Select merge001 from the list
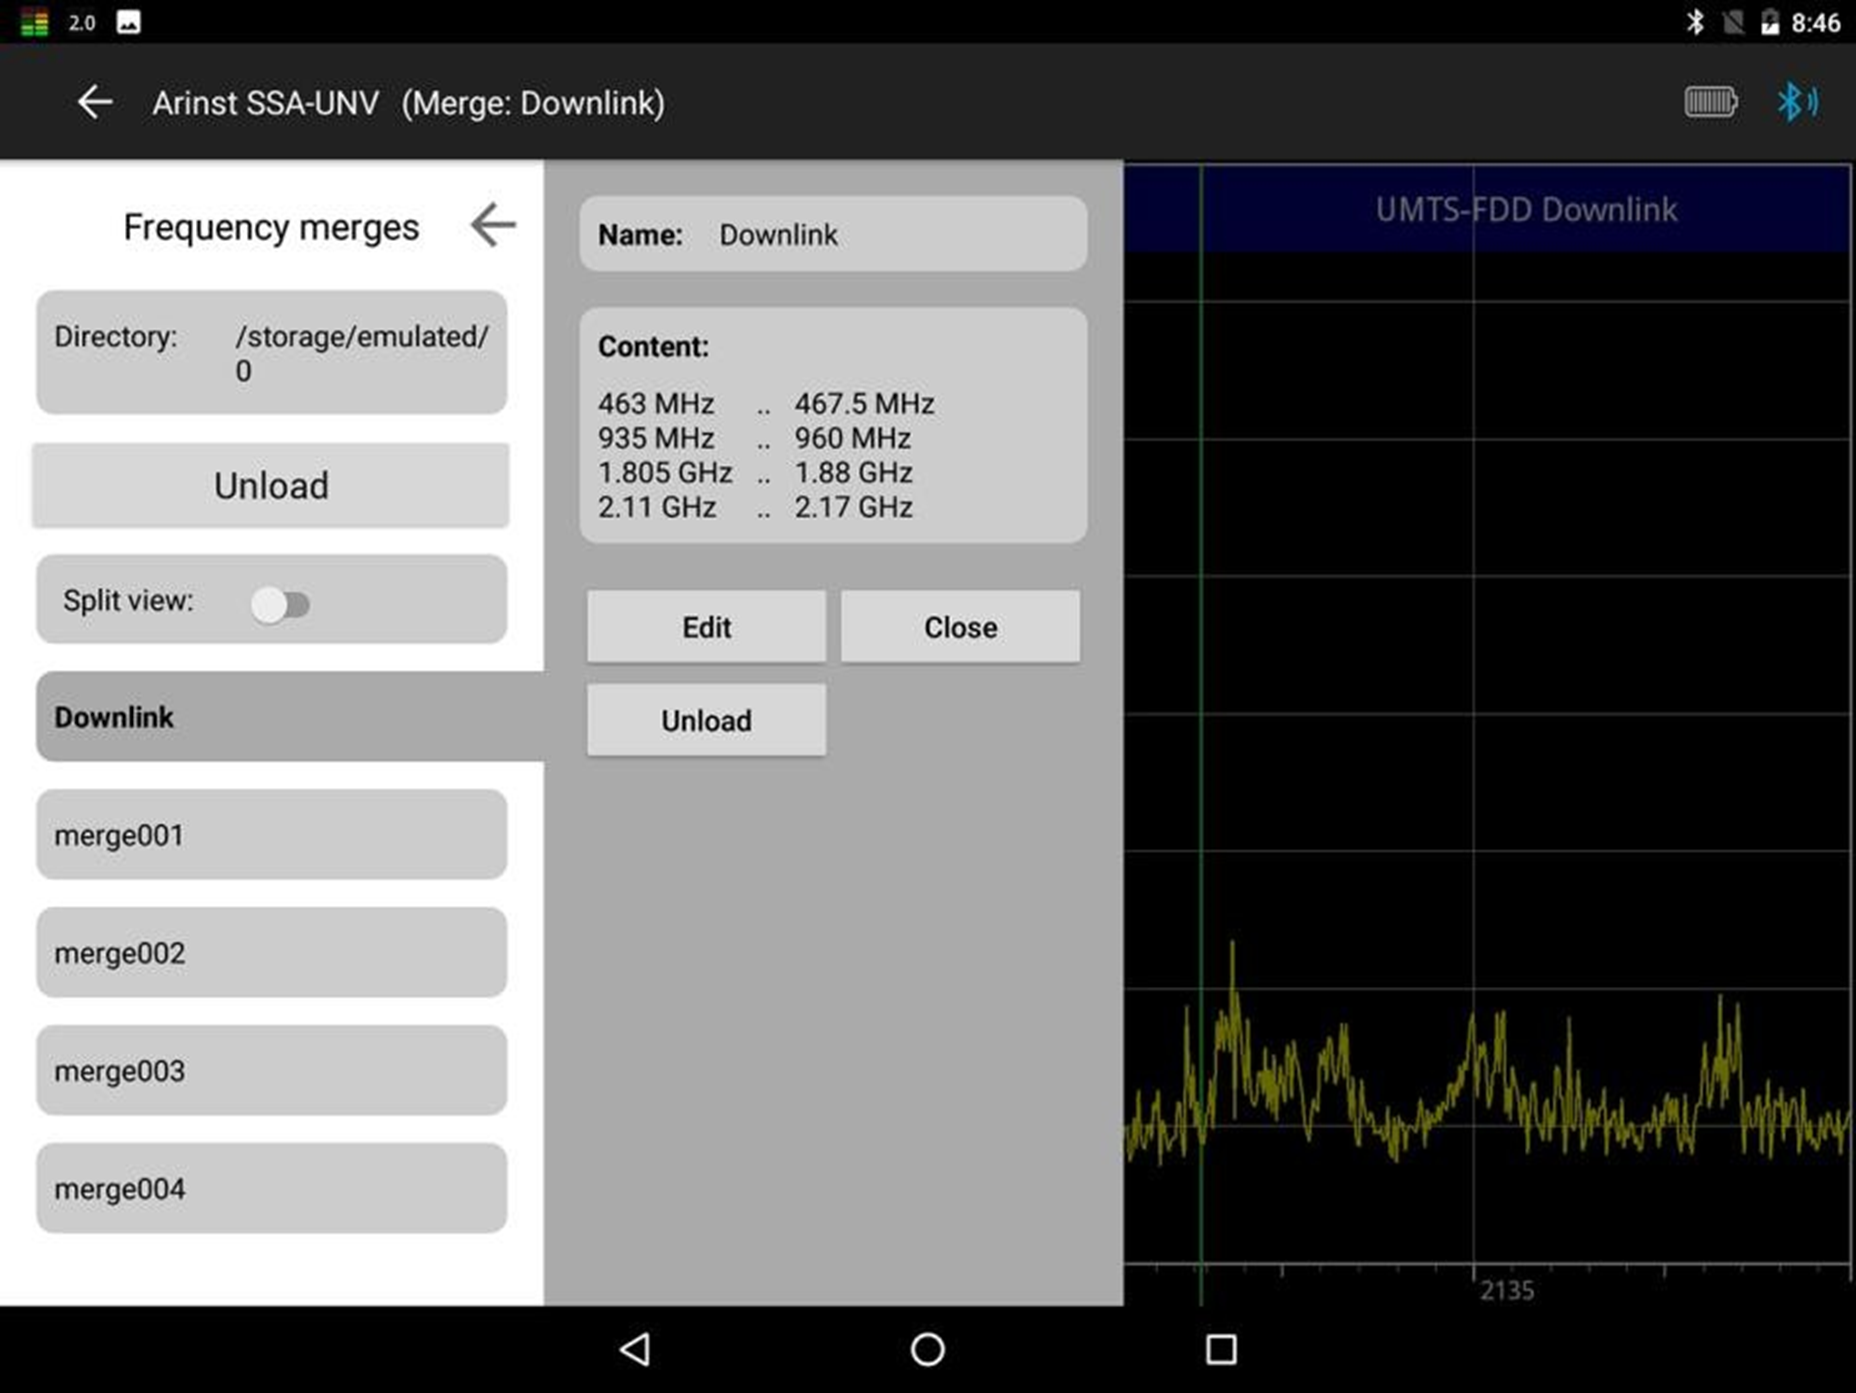 (x=272, y=835)
